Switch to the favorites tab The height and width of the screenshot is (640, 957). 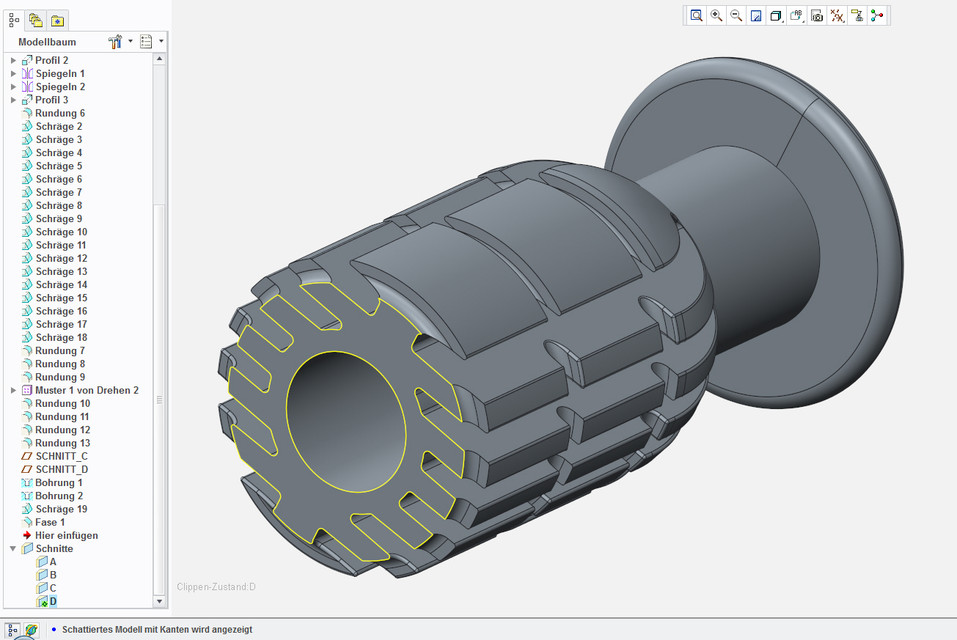tap(57, 19)
